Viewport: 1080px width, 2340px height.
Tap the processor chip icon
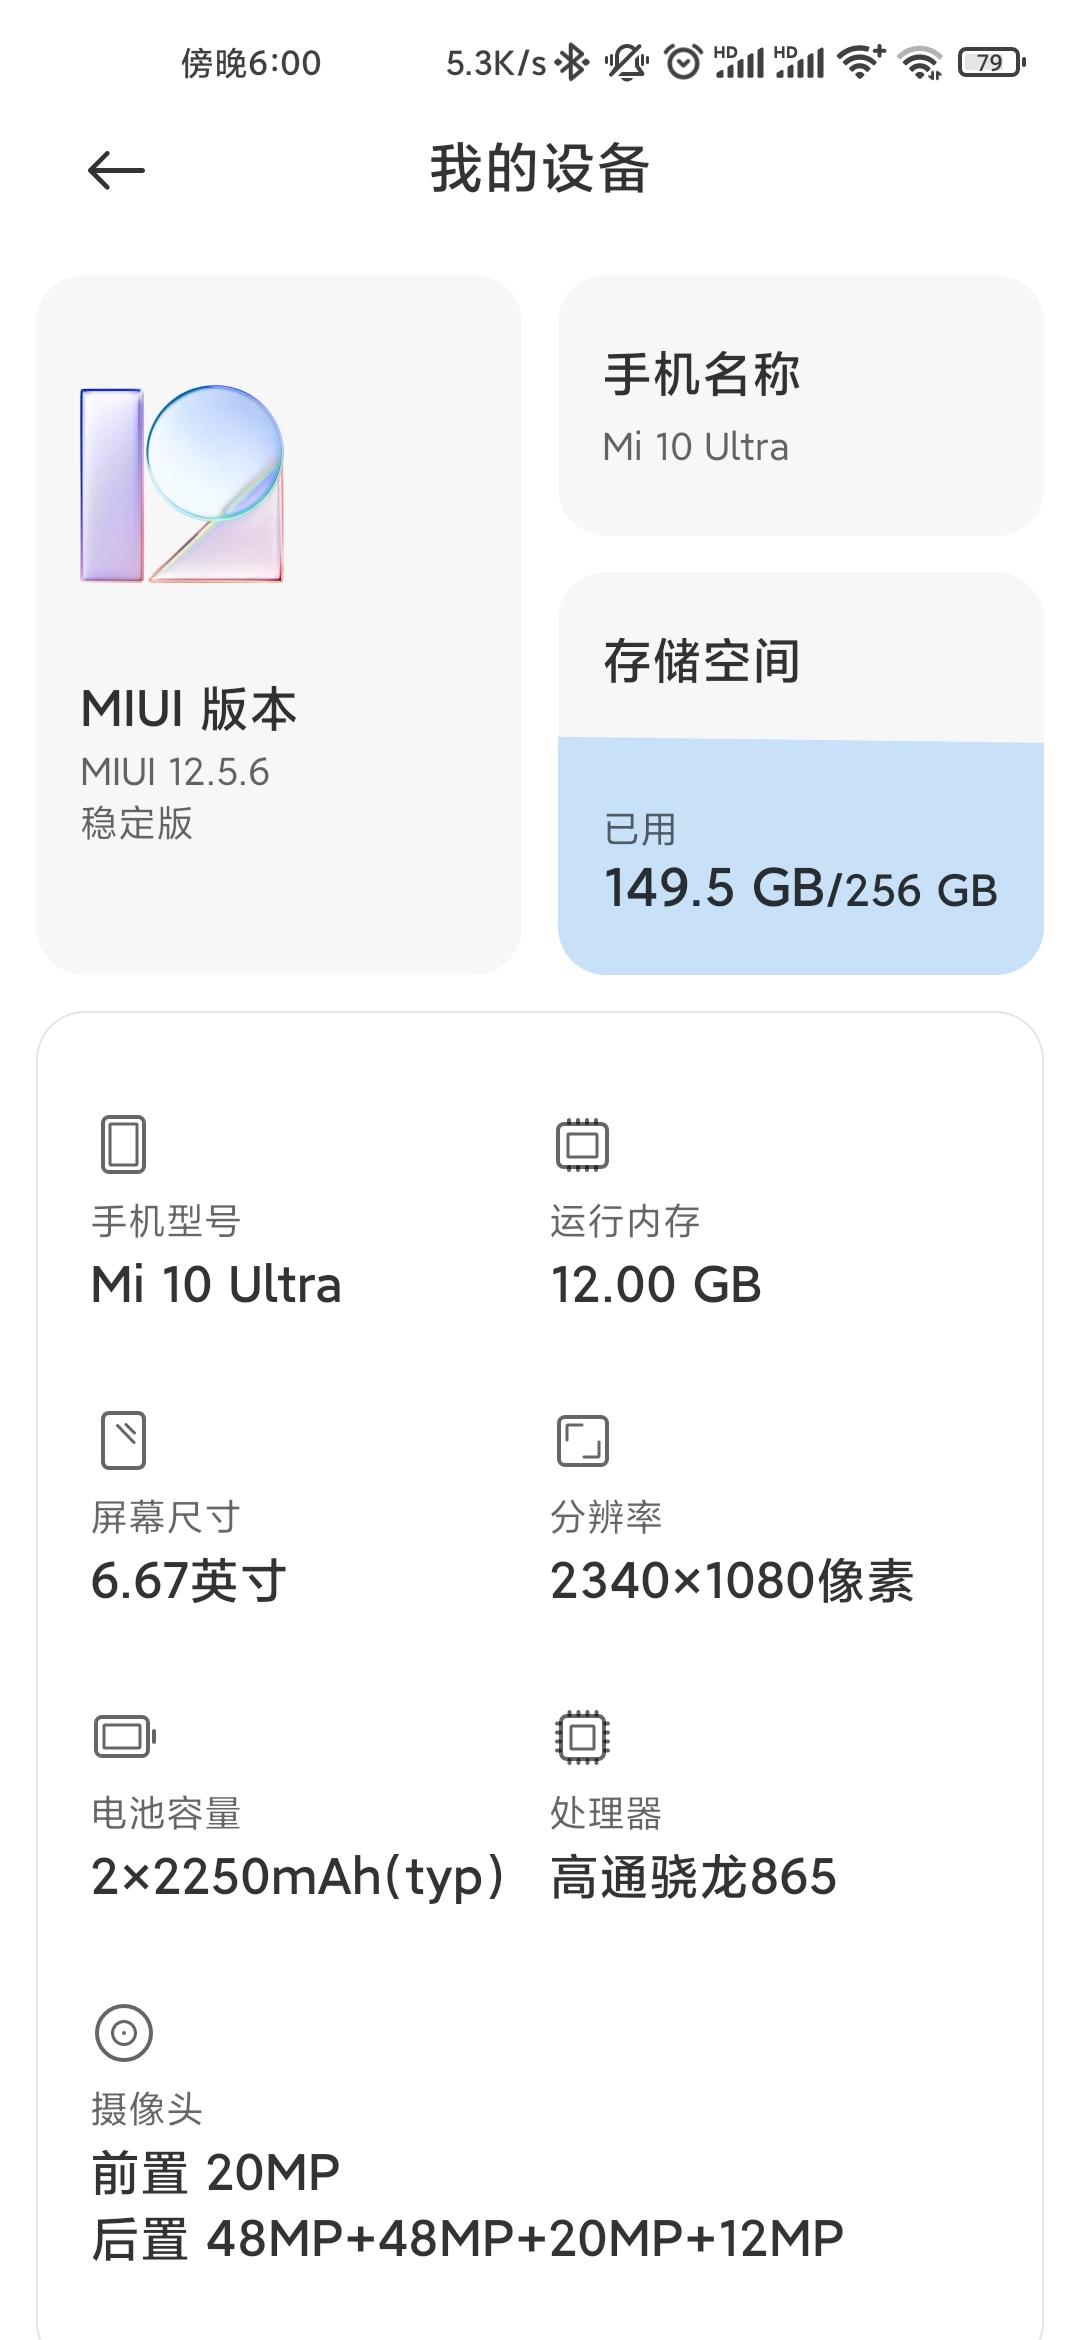coord(582,1736)
